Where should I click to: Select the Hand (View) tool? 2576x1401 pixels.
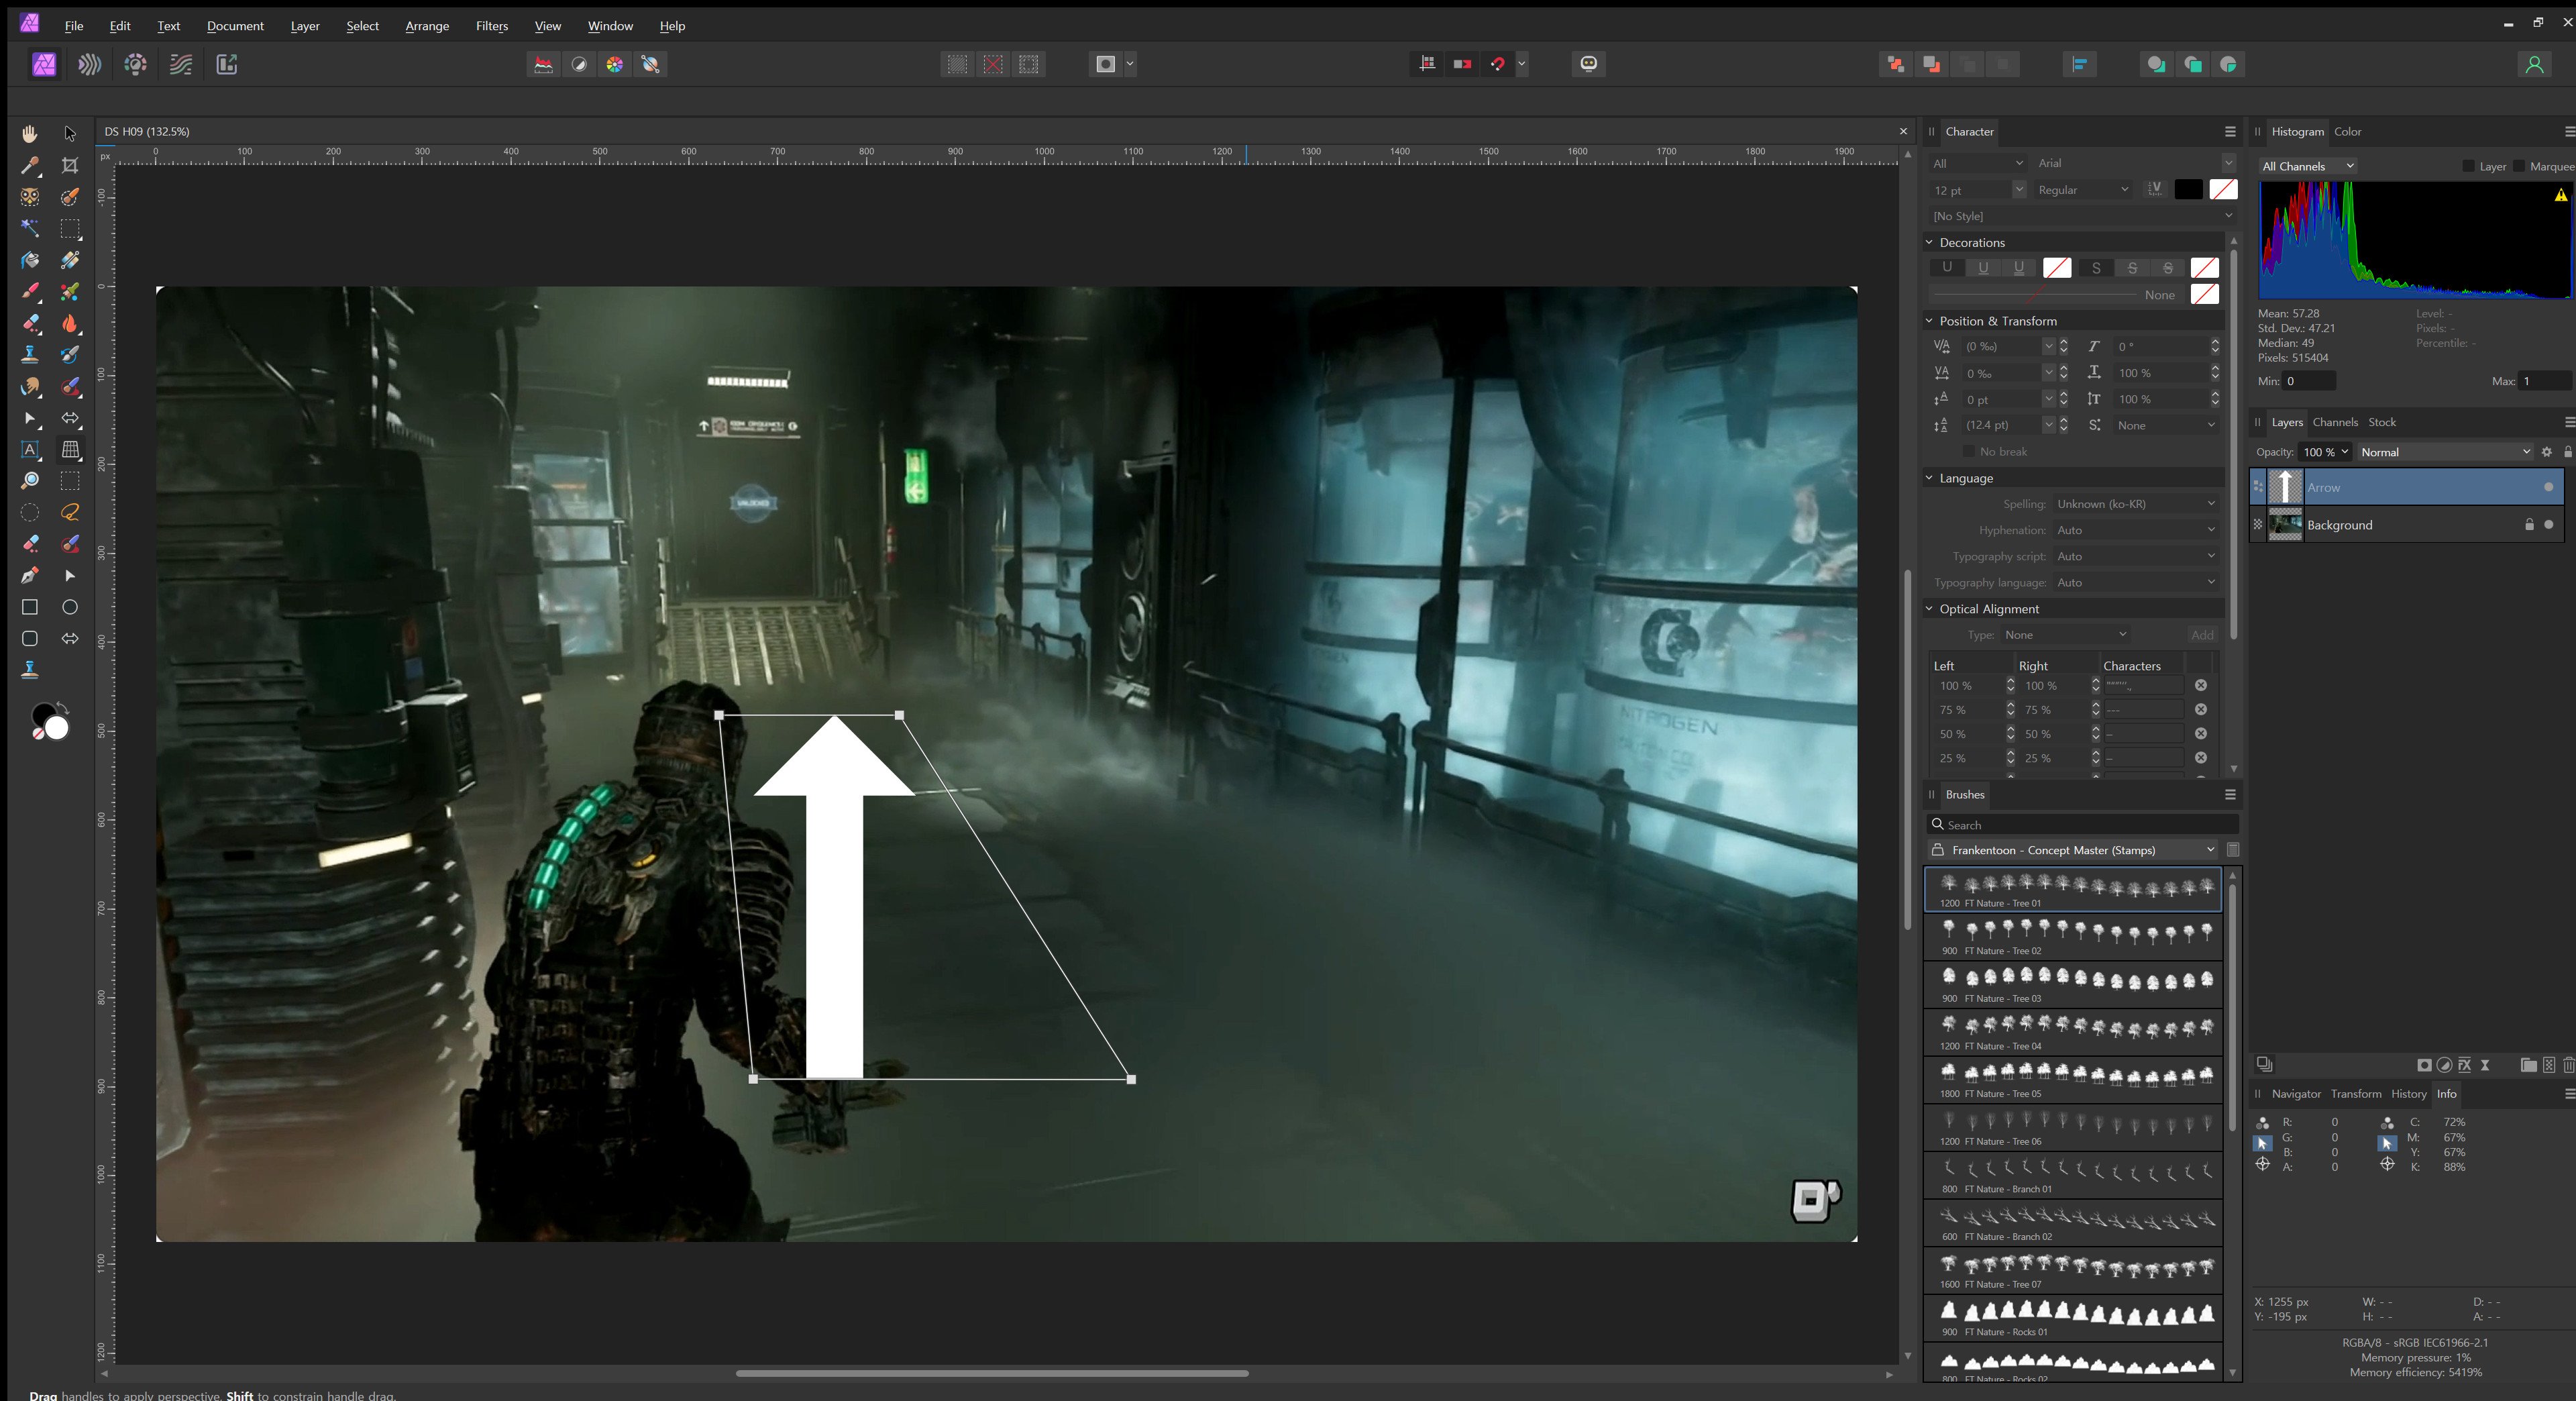(x=30, y=133)
